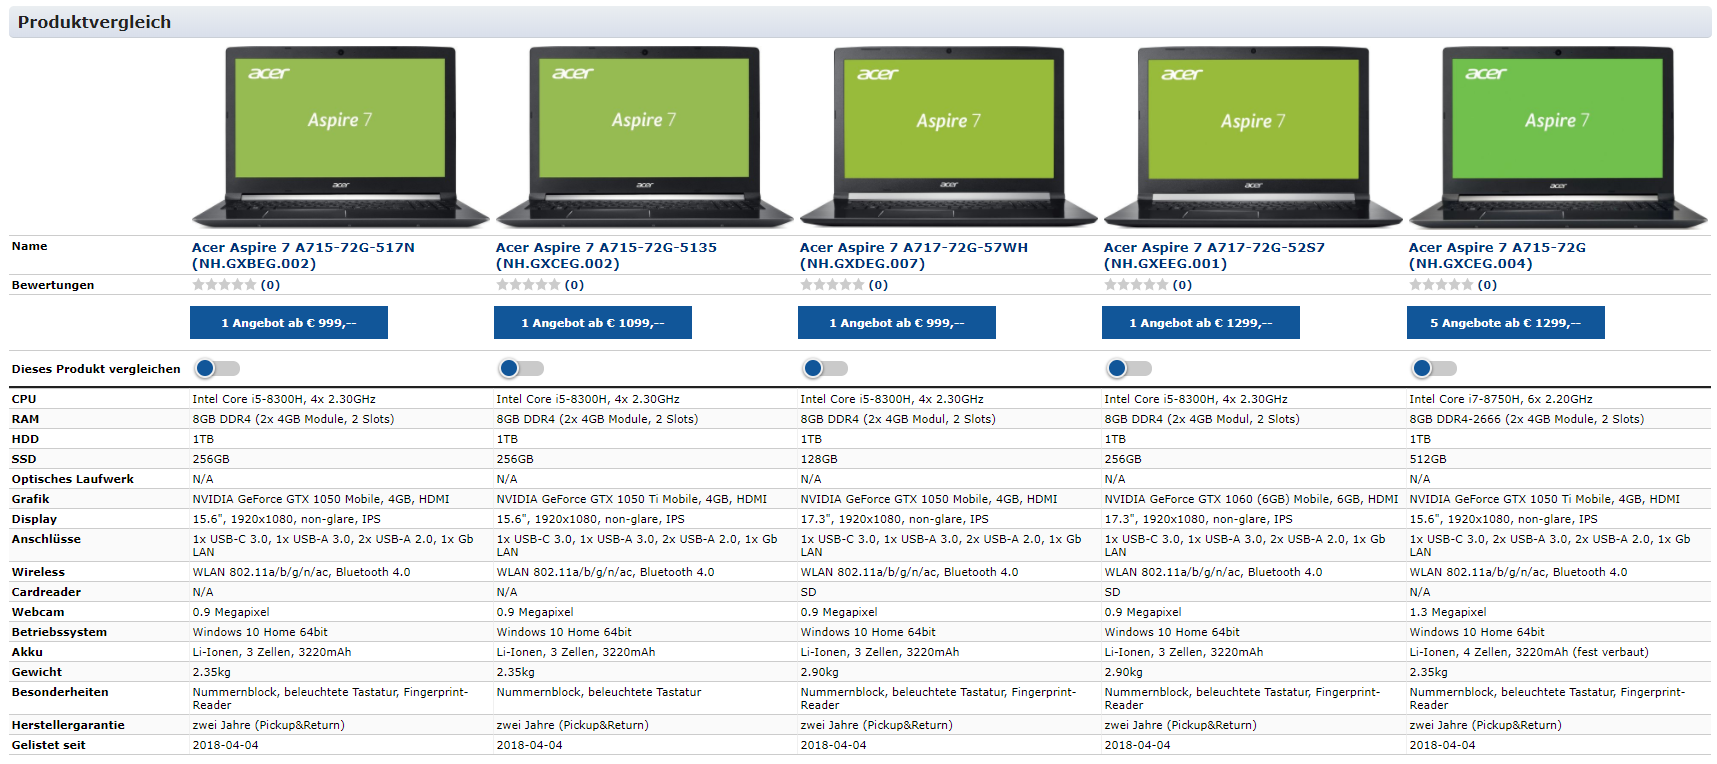
Task: Click 'Nummernblock, beleuchtete Tastatur' cell of A715-72G-5135
Action: [599, 692]
